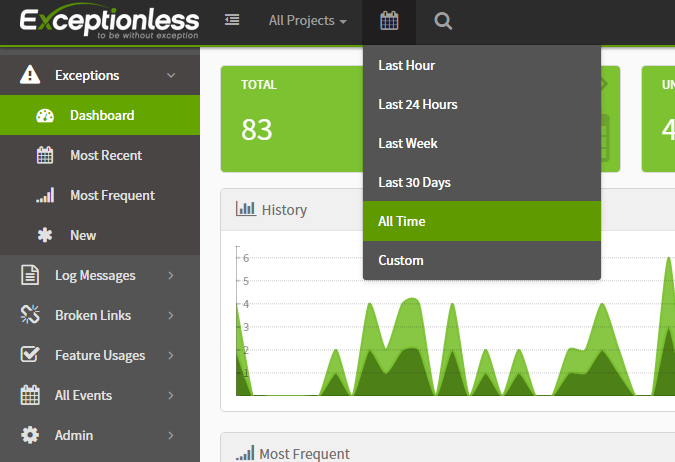Viewport: 675px width, 462px height.
Task: Click the Exceptionless logo
Action: 108,22
